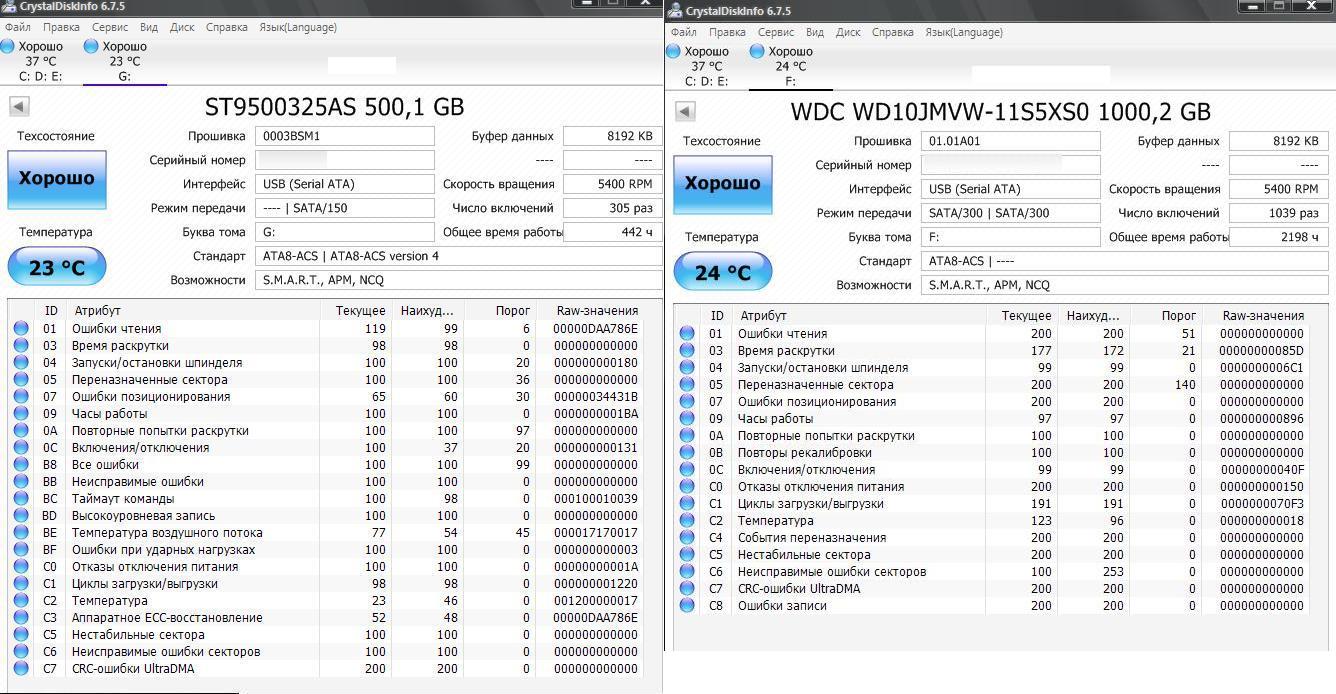Click the 24 °C temperature button

coord(723,272)
